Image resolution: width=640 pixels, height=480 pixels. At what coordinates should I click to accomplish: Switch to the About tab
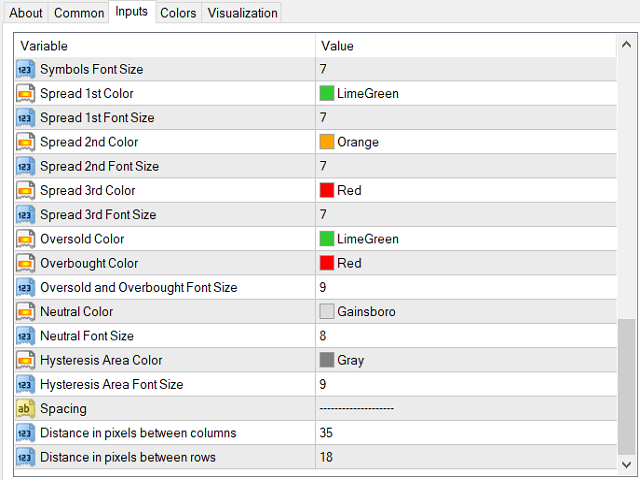[26, 13]
